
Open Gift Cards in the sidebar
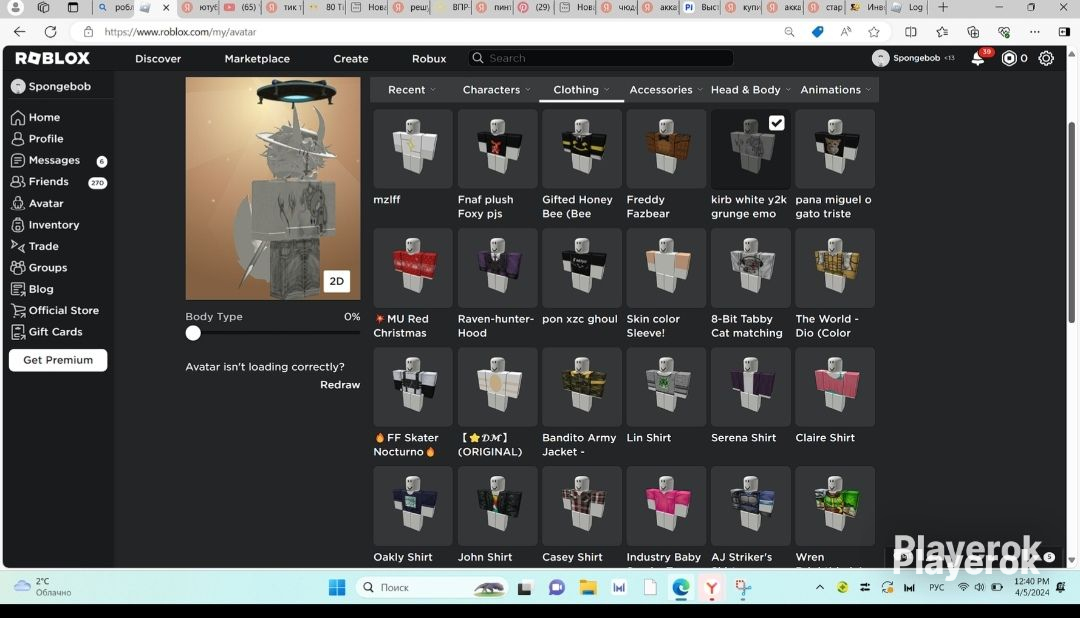coord(47,331)
